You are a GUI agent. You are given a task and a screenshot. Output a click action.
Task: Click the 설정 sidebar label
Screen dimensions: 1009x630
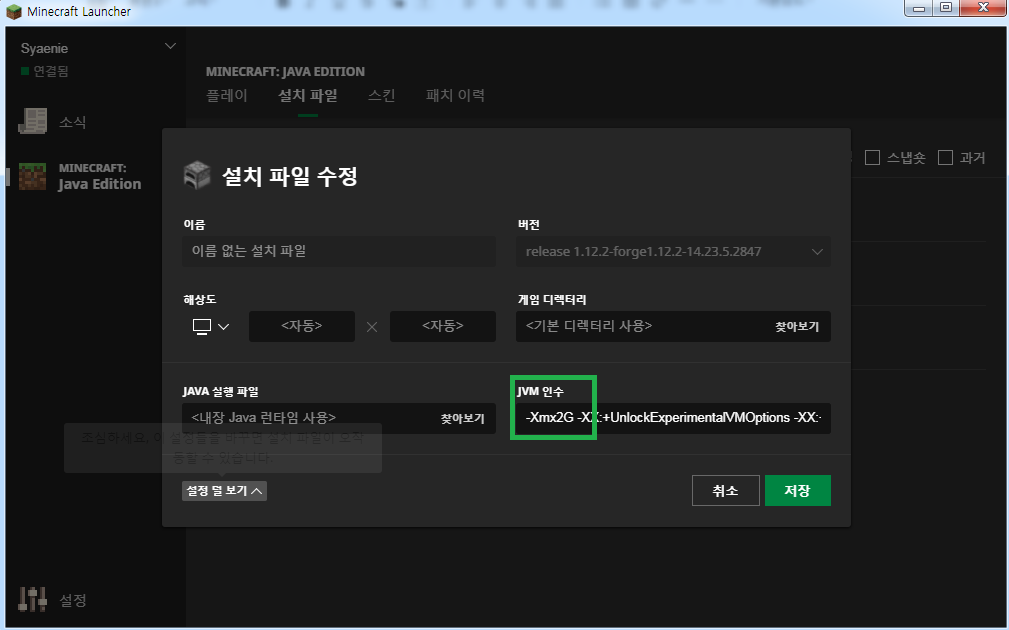click(73, 600)
